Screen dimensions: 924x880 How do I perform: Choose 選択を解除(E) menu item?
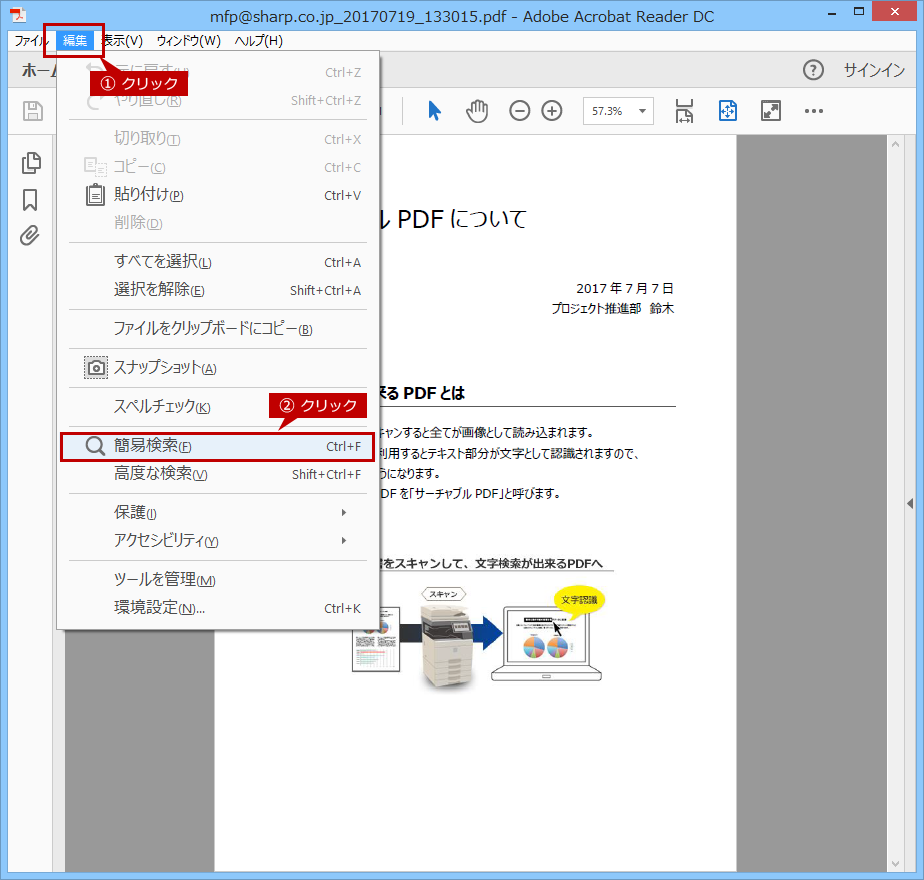click(217, 290)
